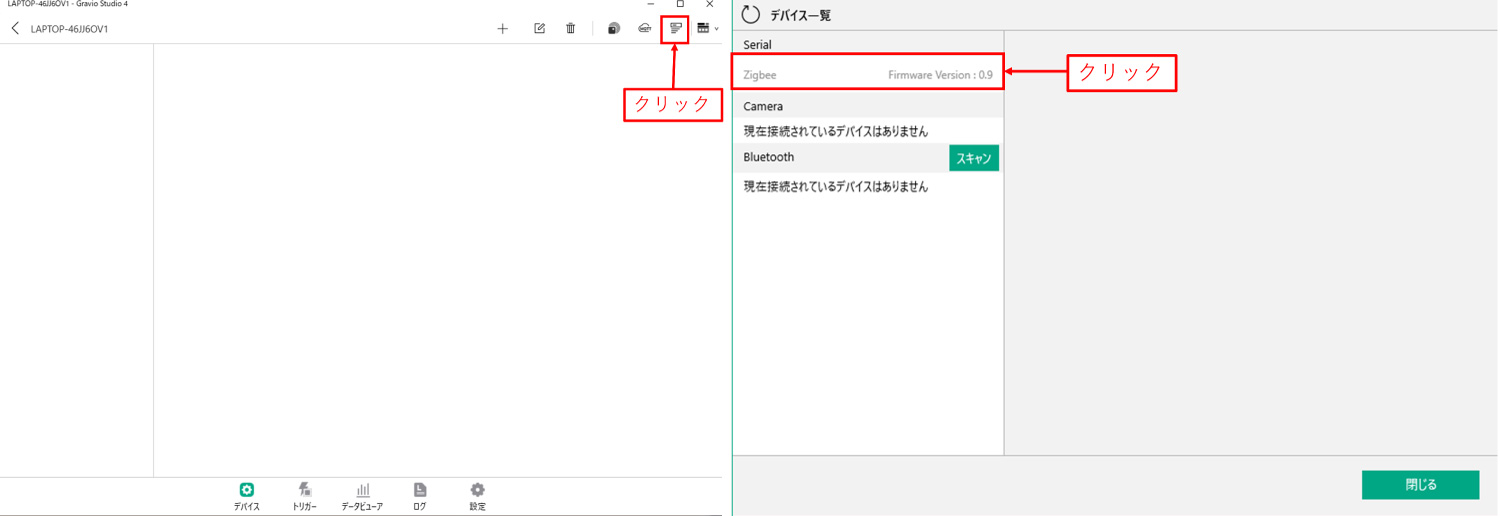Image resolution: width=1500 pixels, height=516 pixels.
Task: Maximize the Gravio Studio 4 window
Action: [x=680, y=4]
